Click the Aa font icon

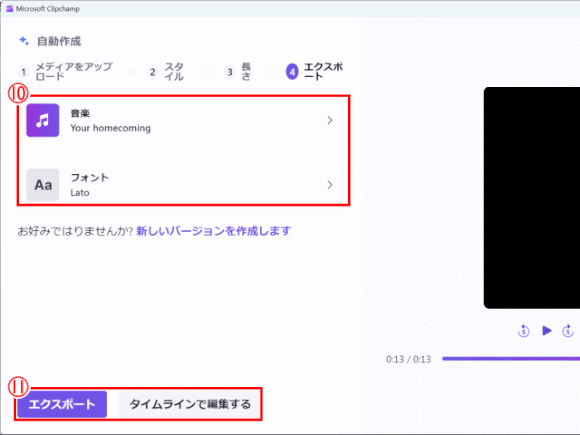pos(43,185)
